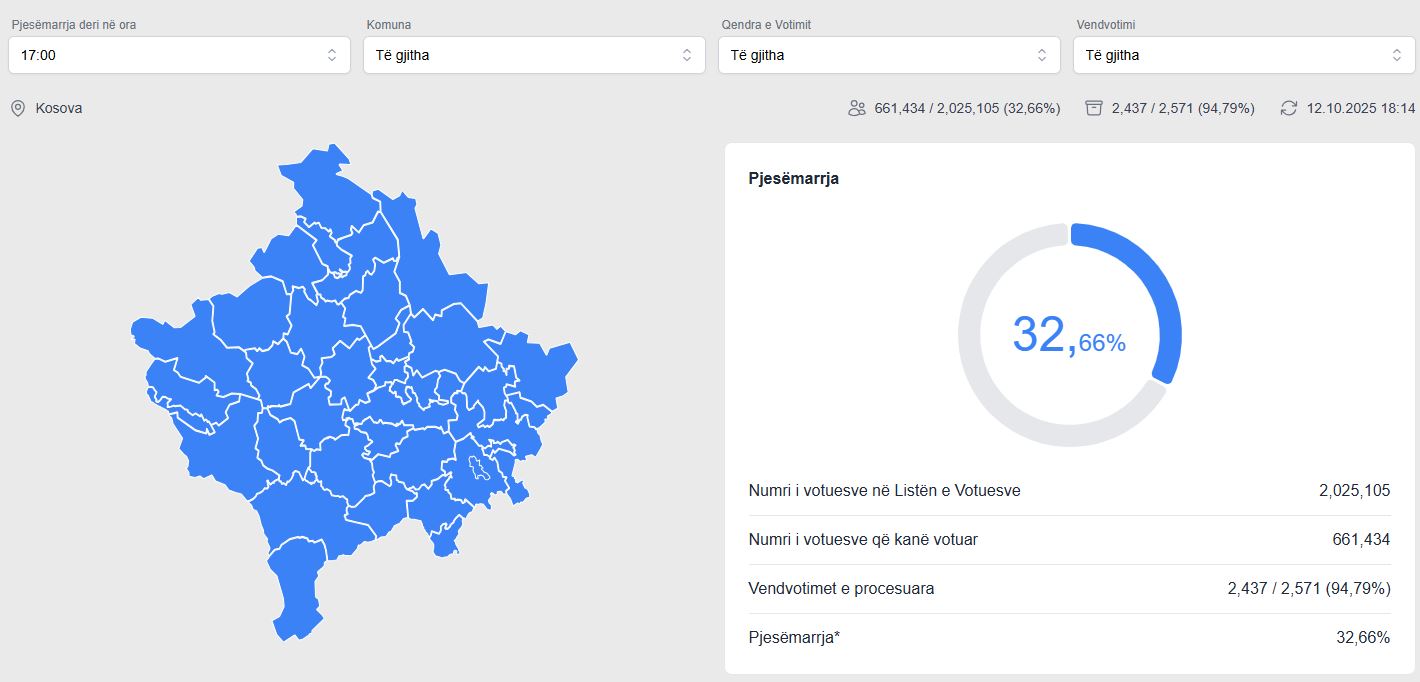Open the Pjesëmarrja deri në ora dropdown

[170, 55]
